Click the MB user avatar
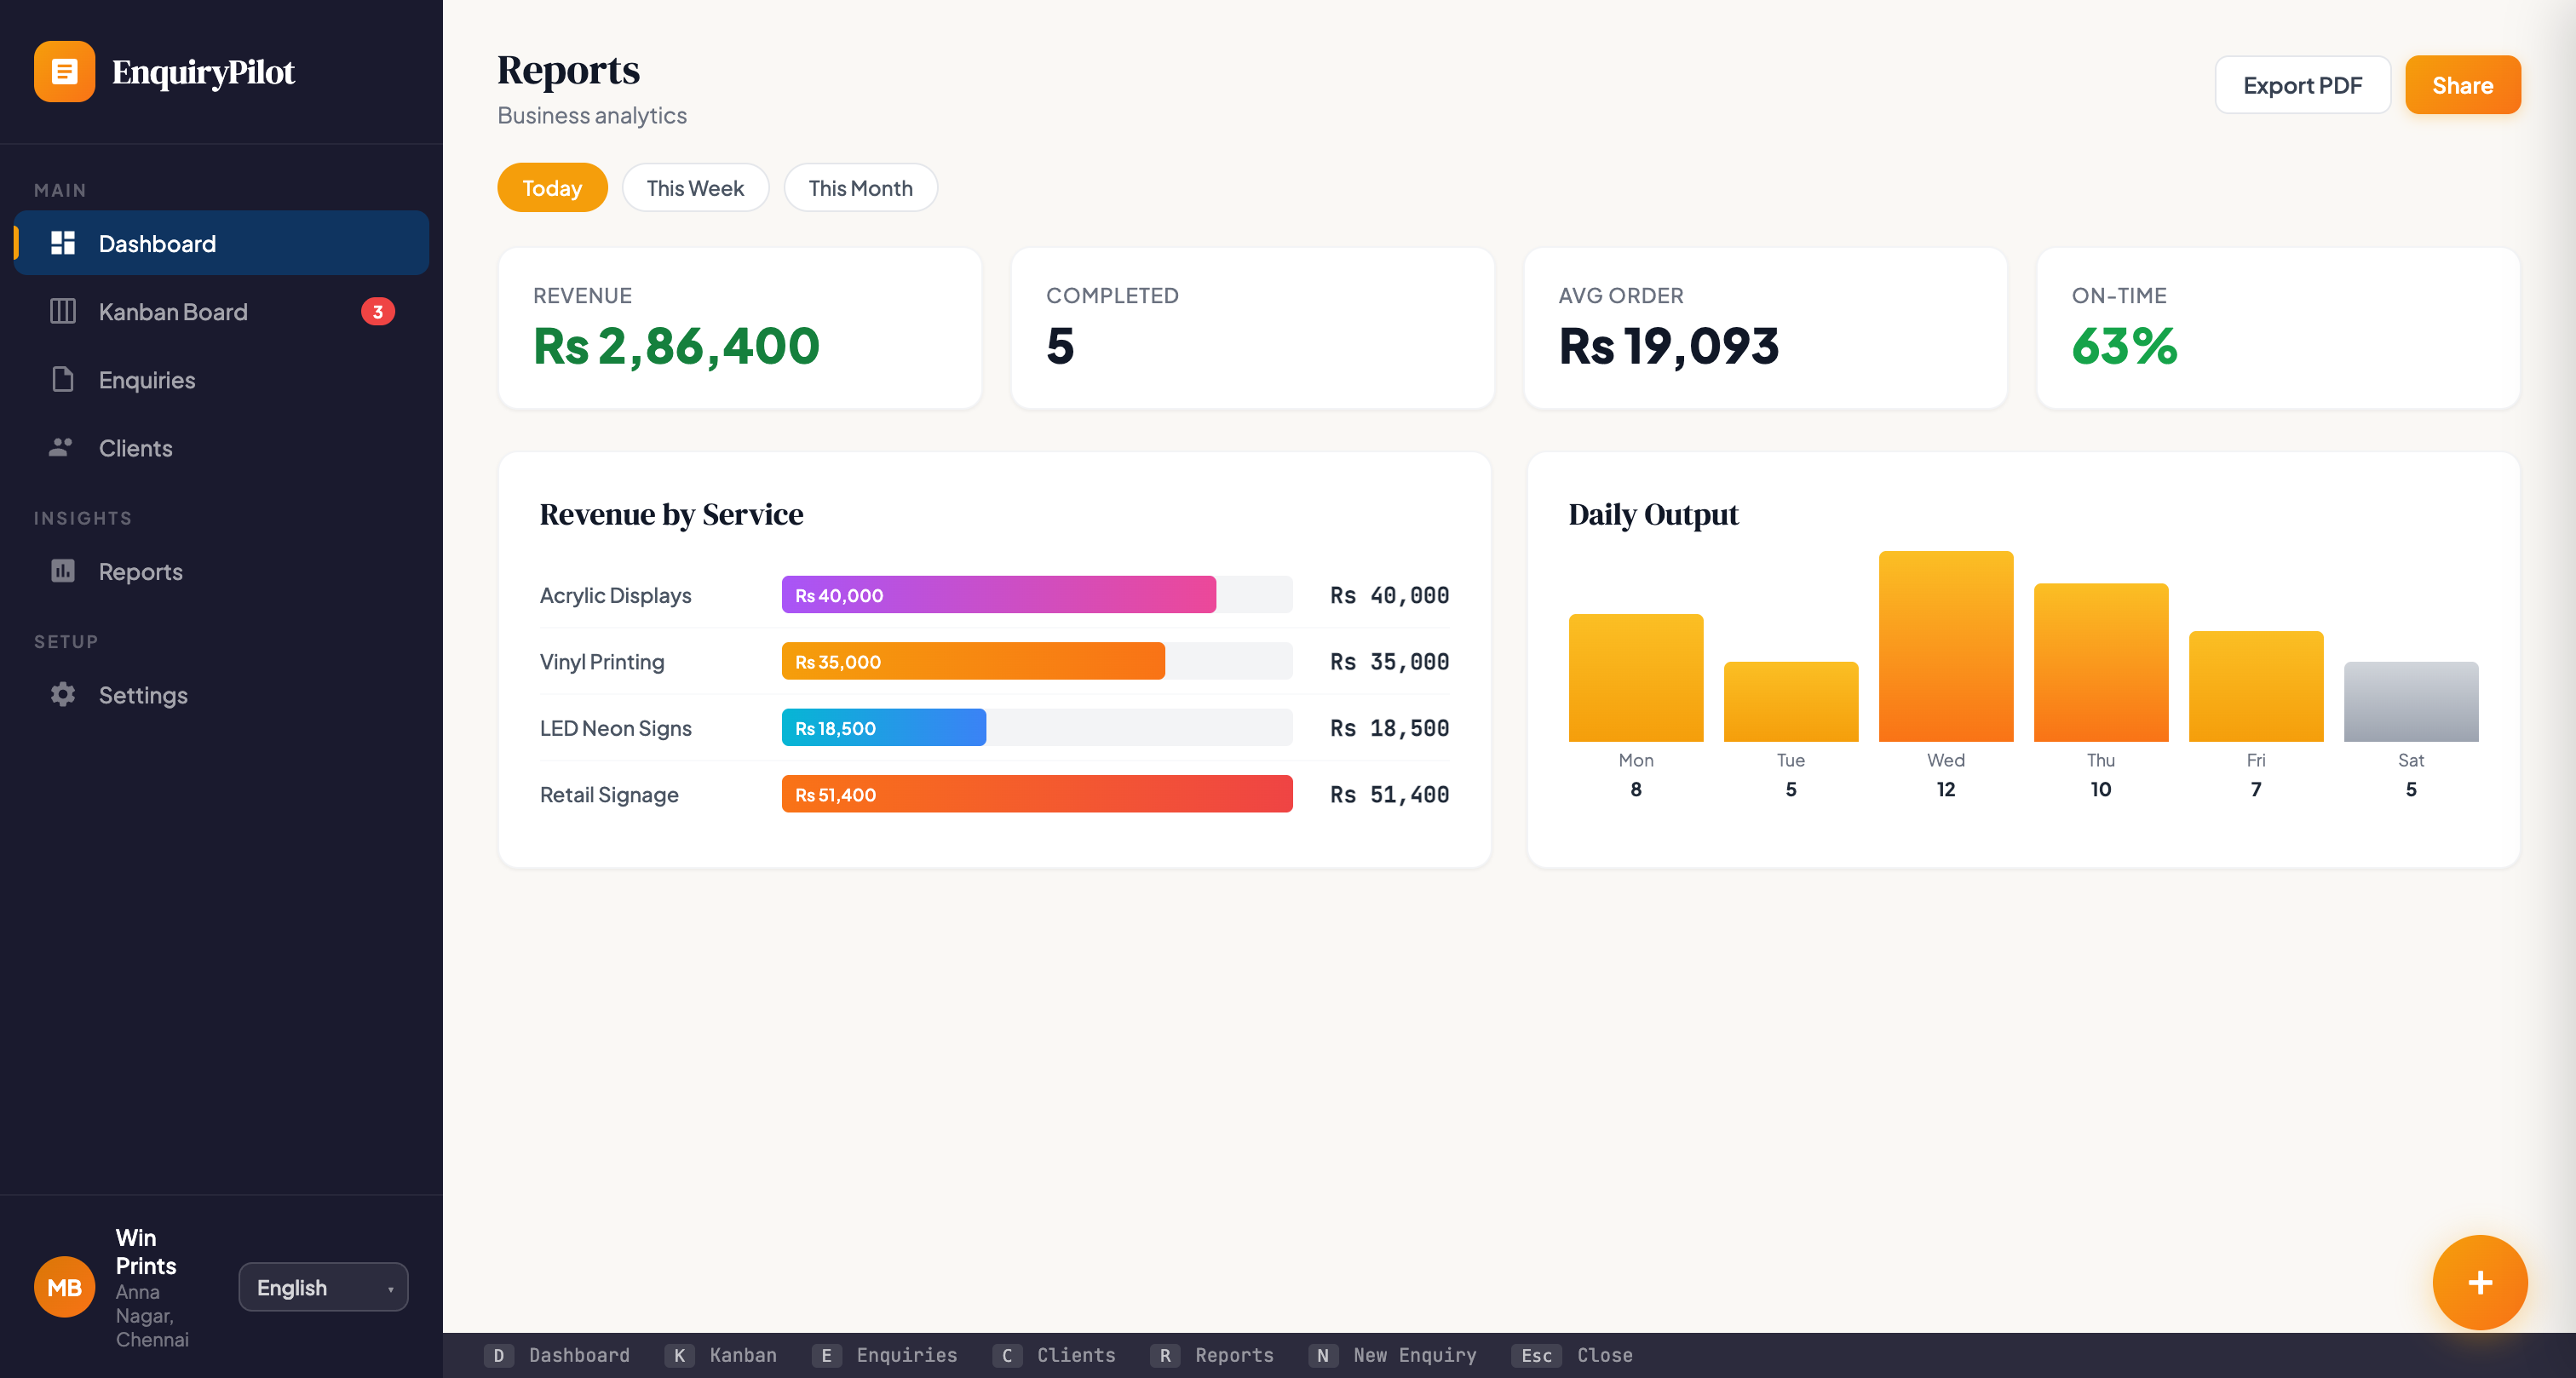2576x1378 pixels. coord(64,1286)
